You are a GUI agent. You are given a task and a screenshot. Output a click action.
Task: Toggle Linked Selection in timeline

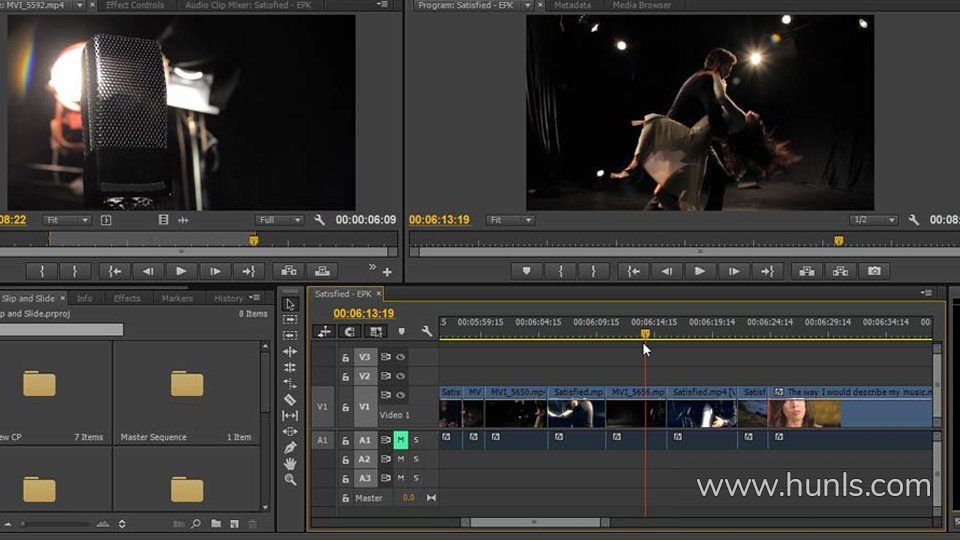(x=375, y=331)
